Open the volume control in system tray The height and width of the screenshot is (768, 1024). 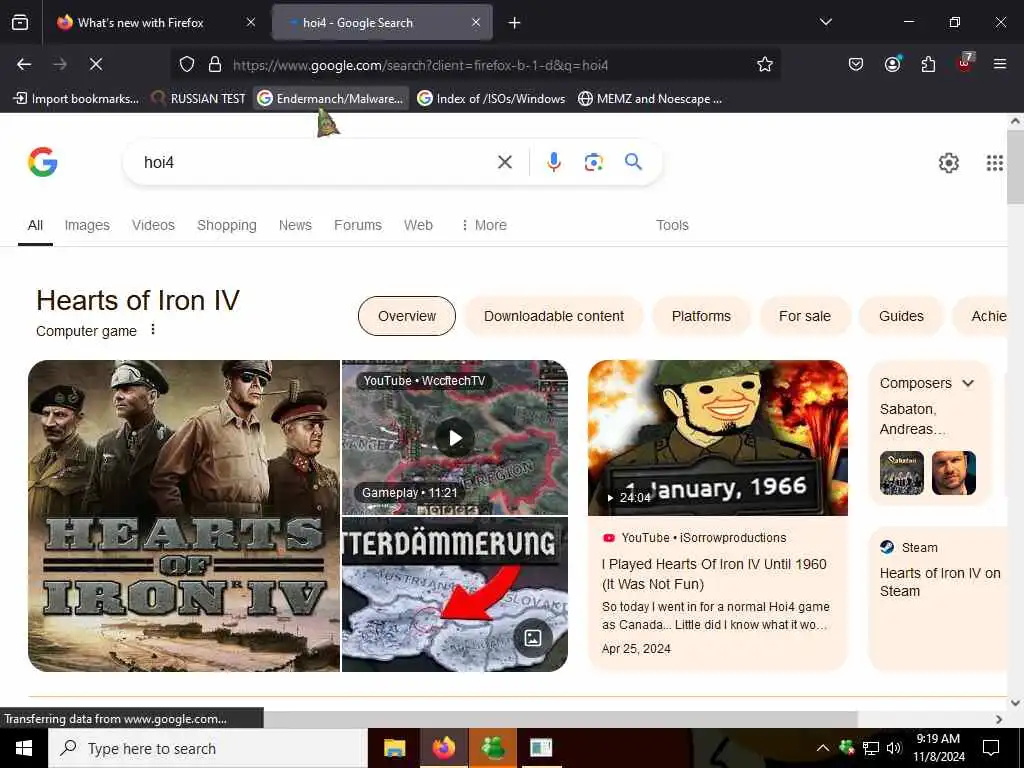pos(894,748)
